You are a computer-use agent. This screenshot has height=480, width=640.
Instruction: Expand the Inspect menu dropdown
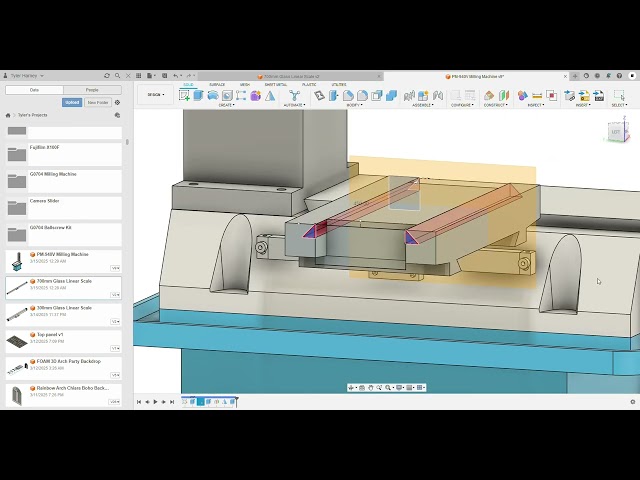[x=536, y=105]
